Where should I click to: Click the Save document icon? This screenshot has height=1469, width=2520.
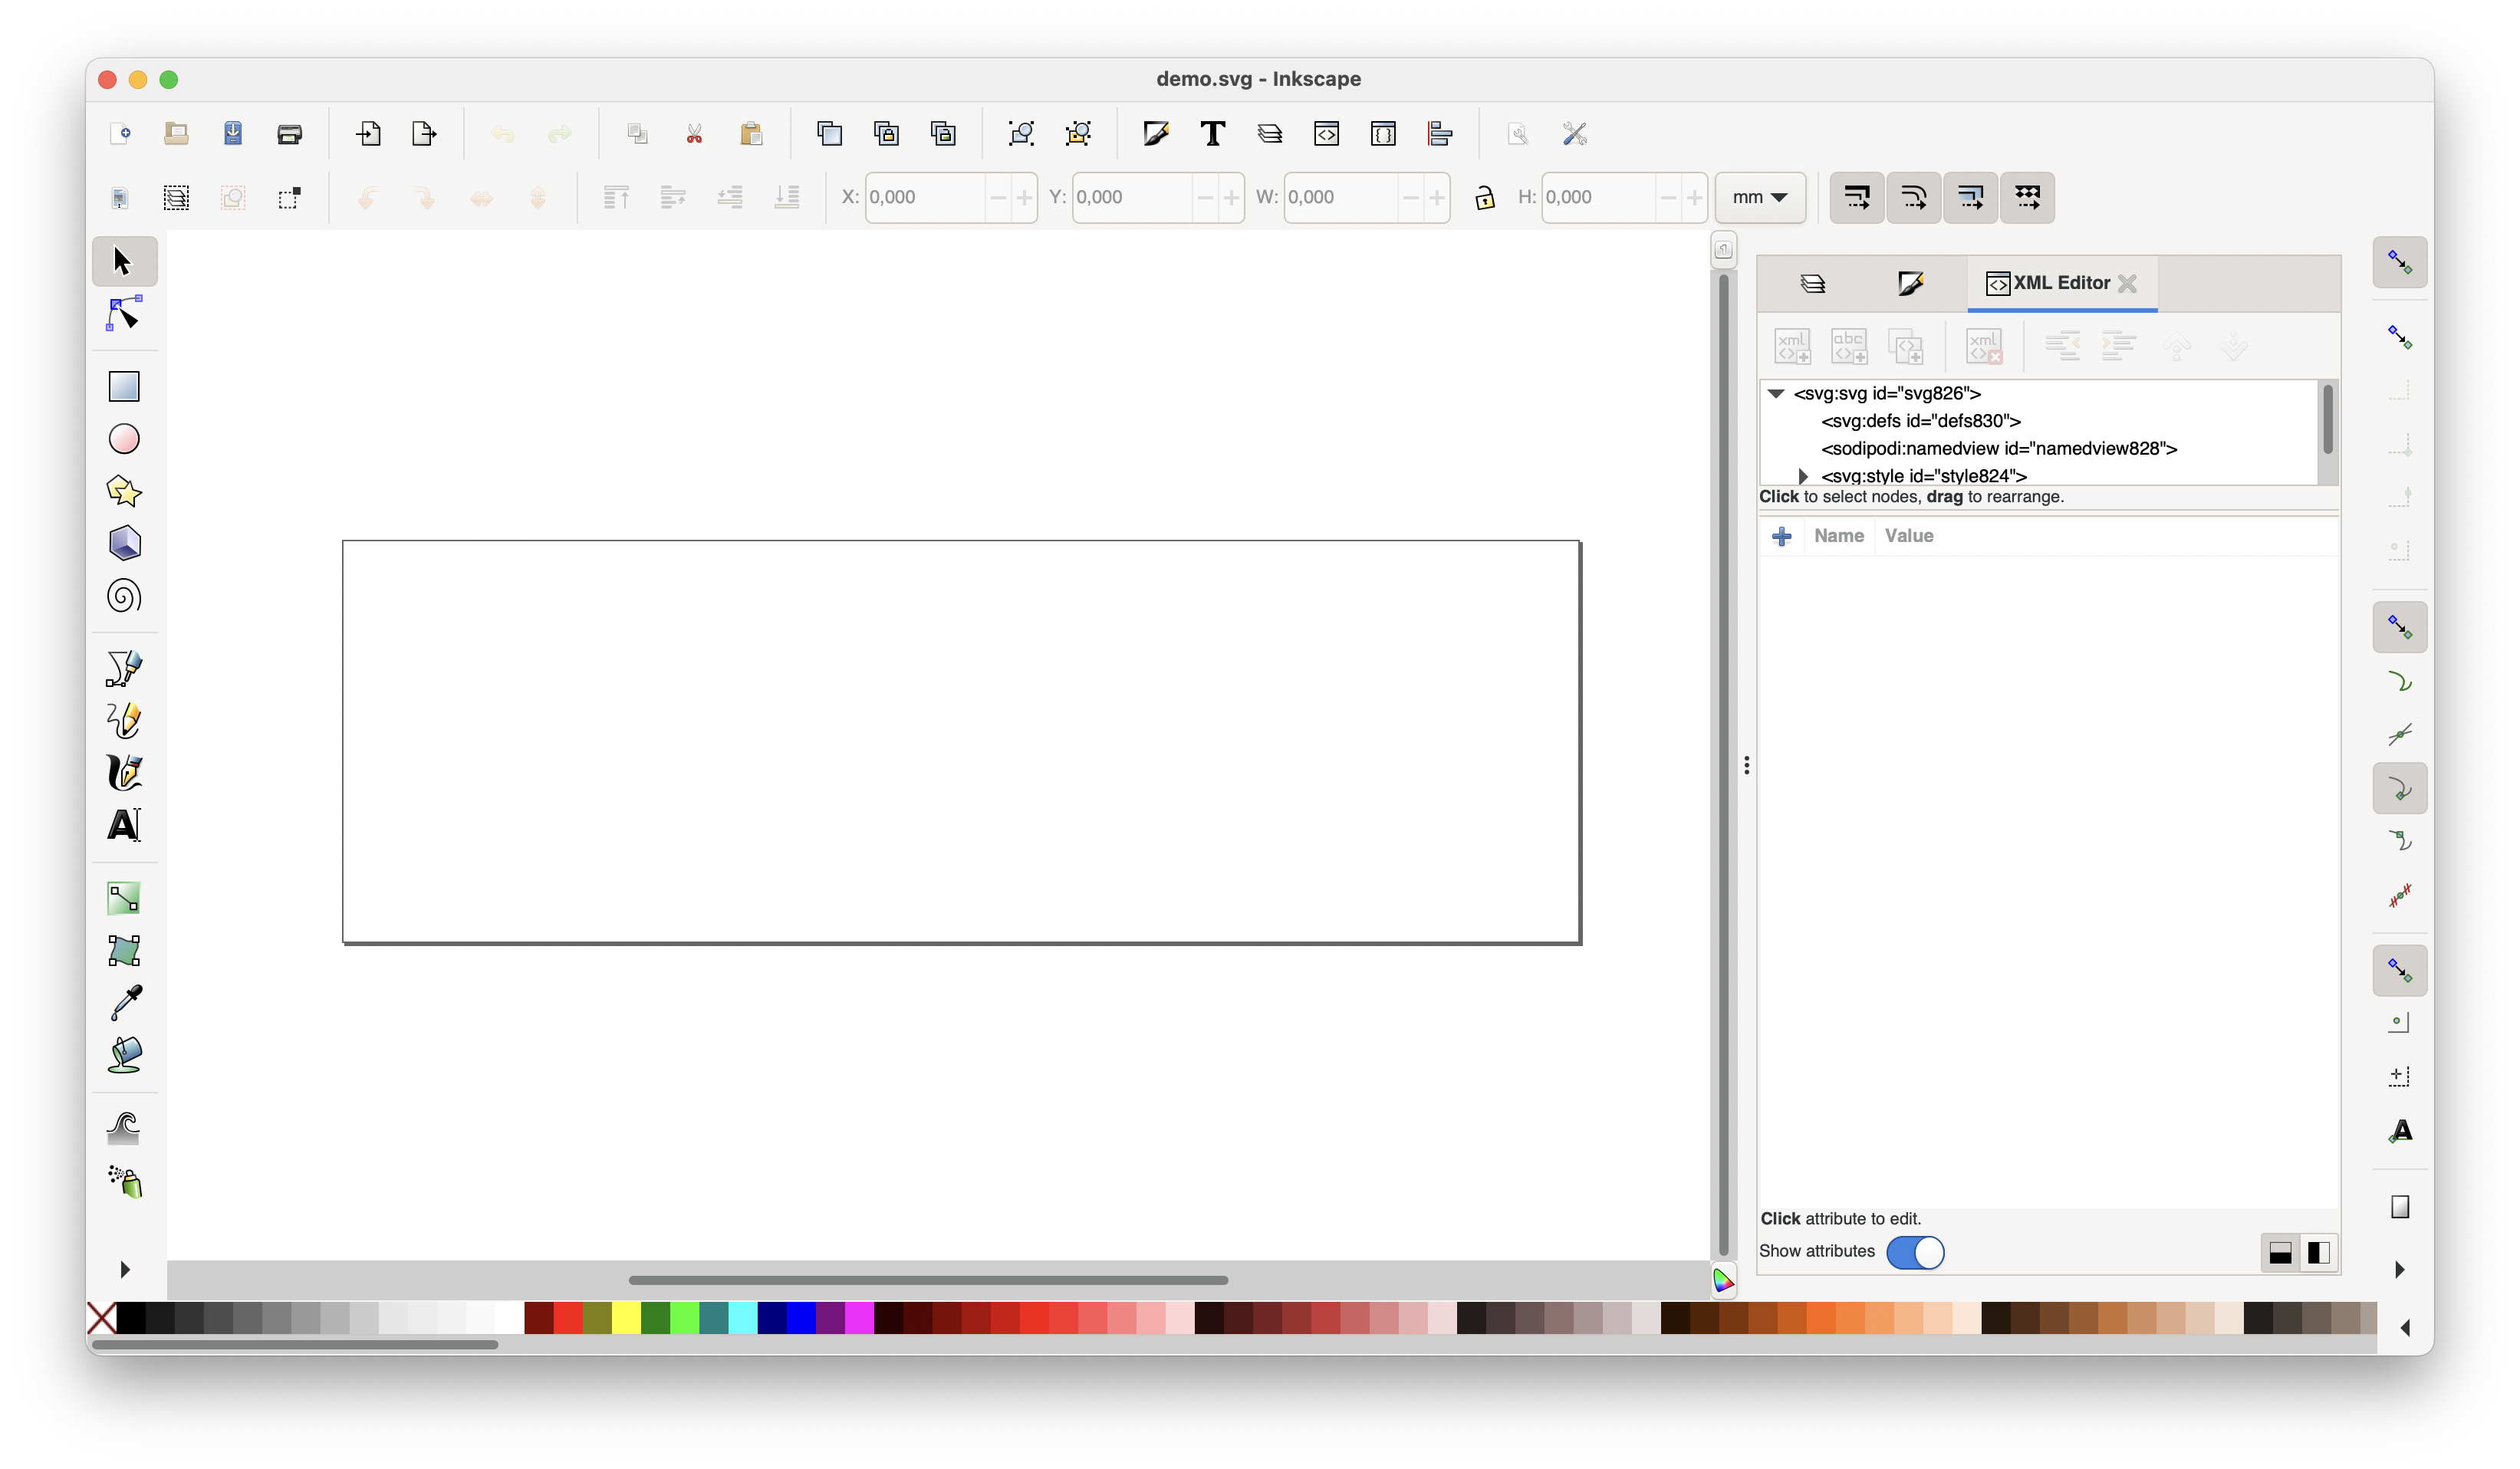[x=233, y=134]
